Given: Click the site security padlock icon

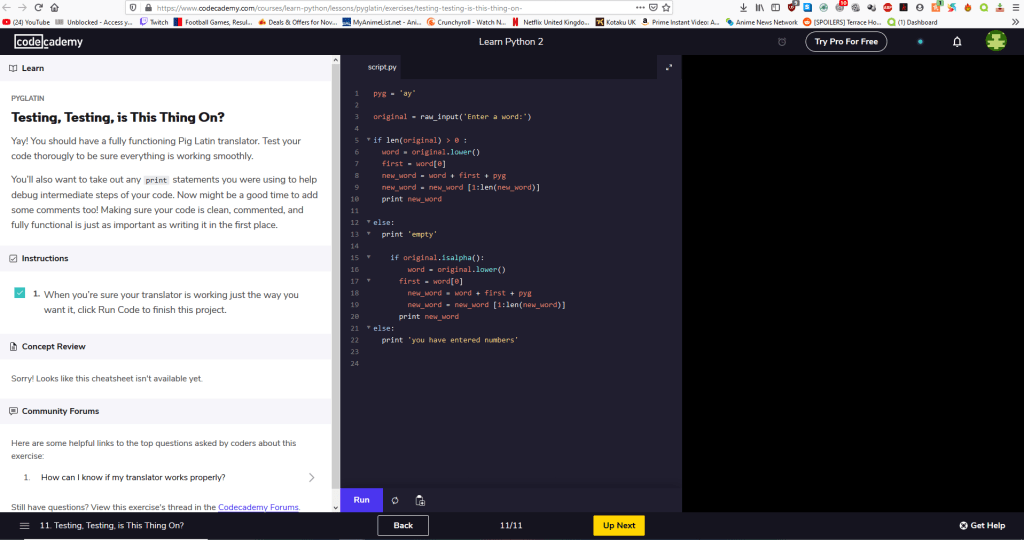Looking at the screenshot, I should pyautogui.click(x=148, y=8).
